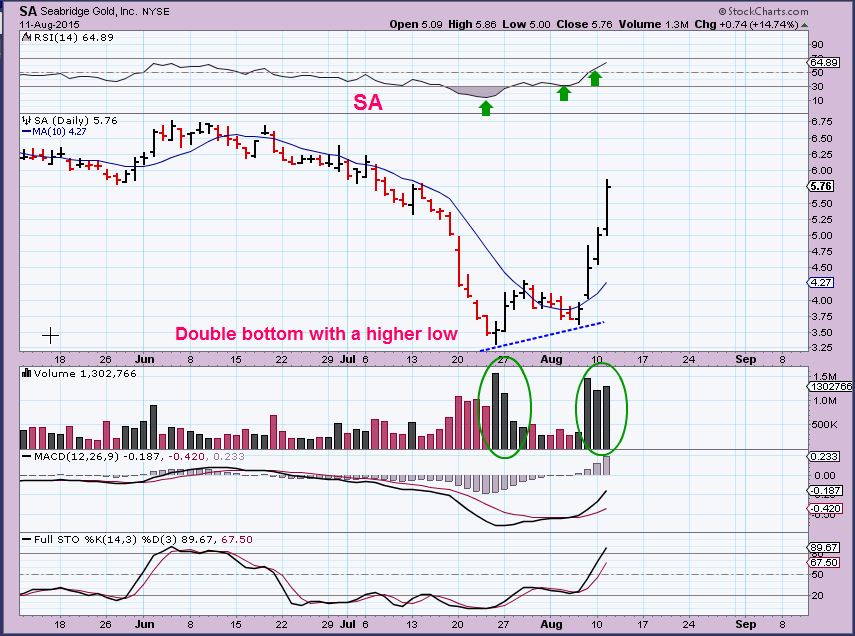
Task: Click the 64.89 RSI value tag on right axis
Action: coord(824,62)
